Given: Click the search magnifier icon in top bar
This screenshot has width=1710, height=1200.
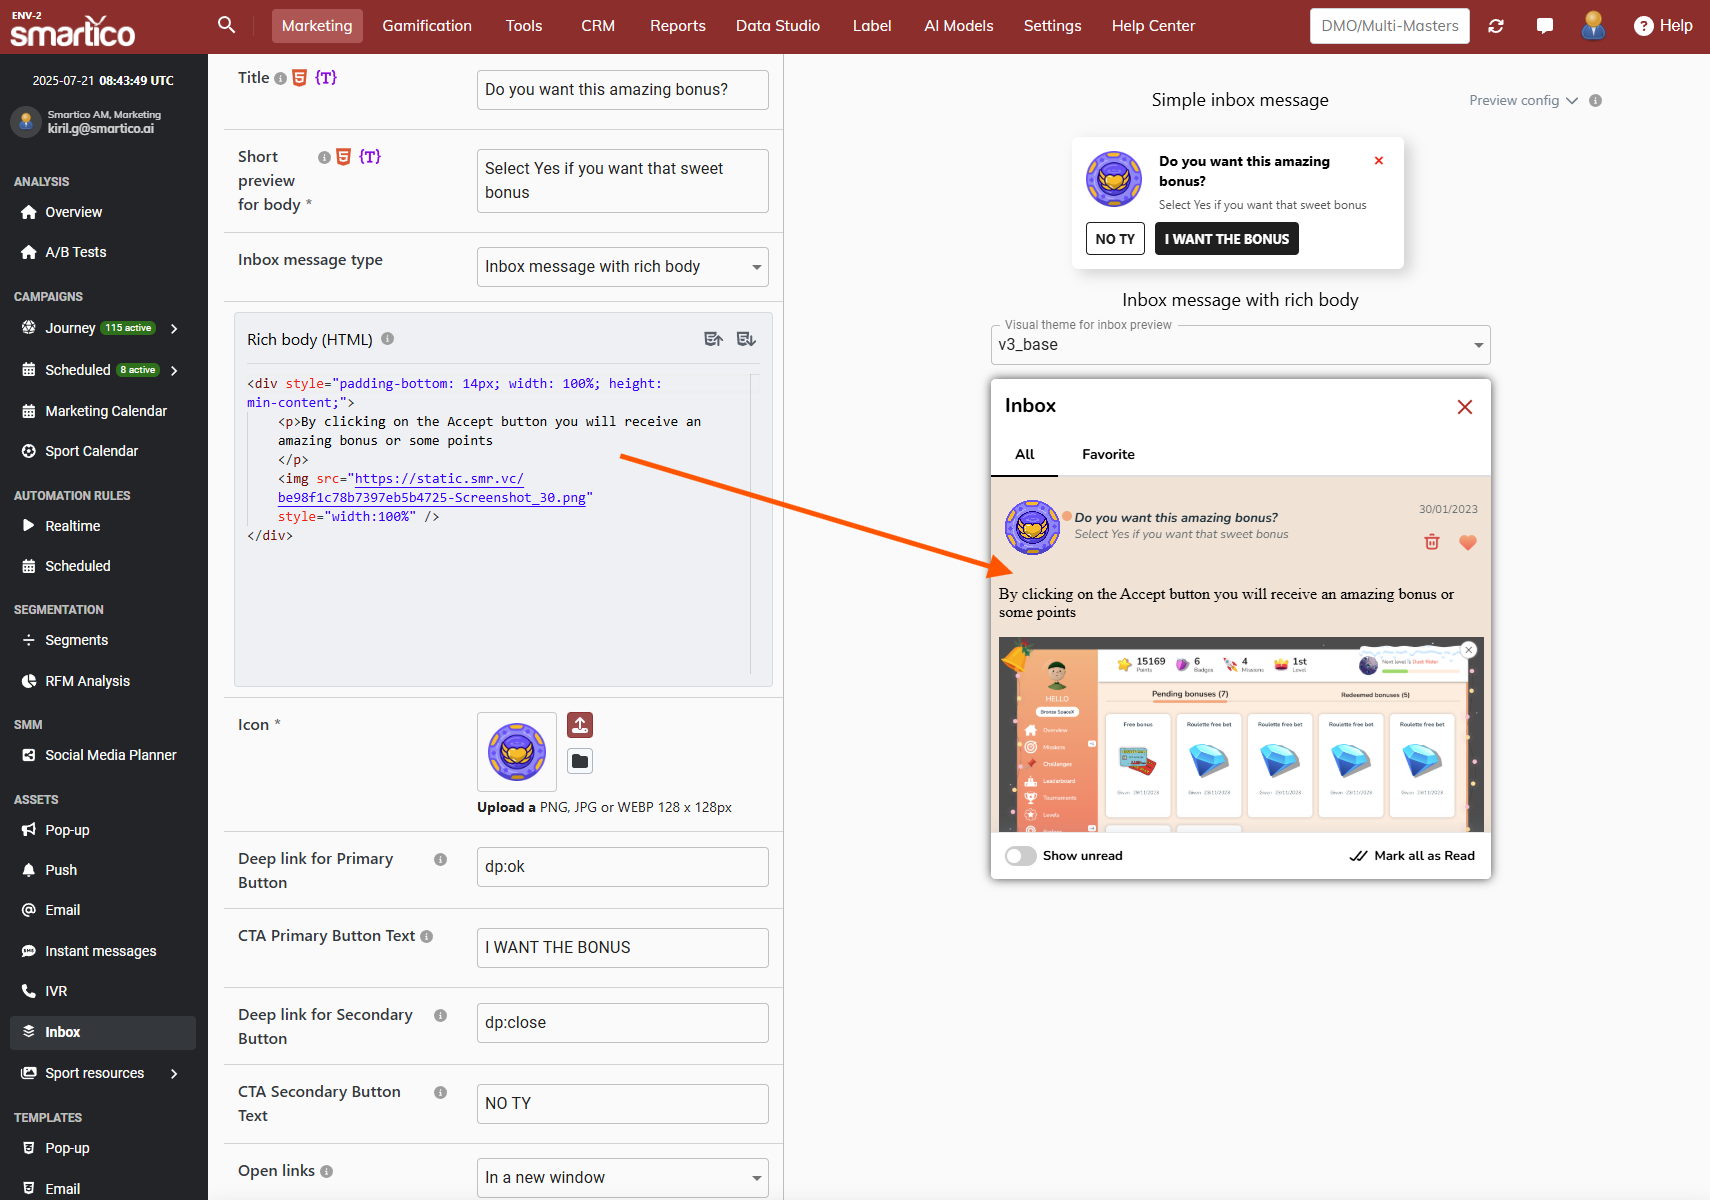Looking at the screenshot, I should pos(226,25).
